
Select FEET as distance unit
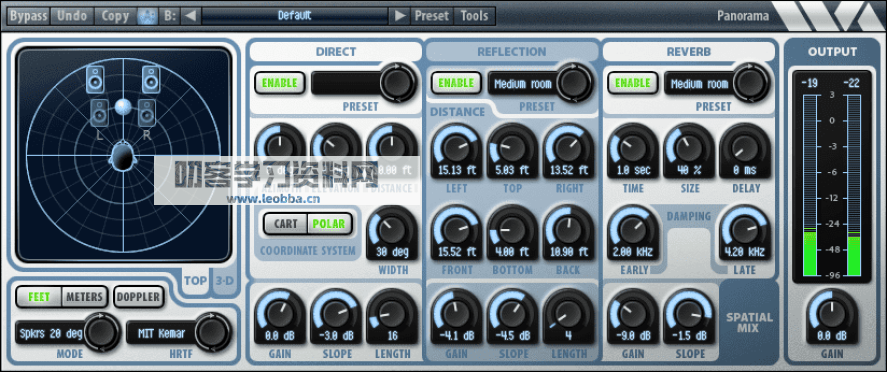[x=39, y=297]
